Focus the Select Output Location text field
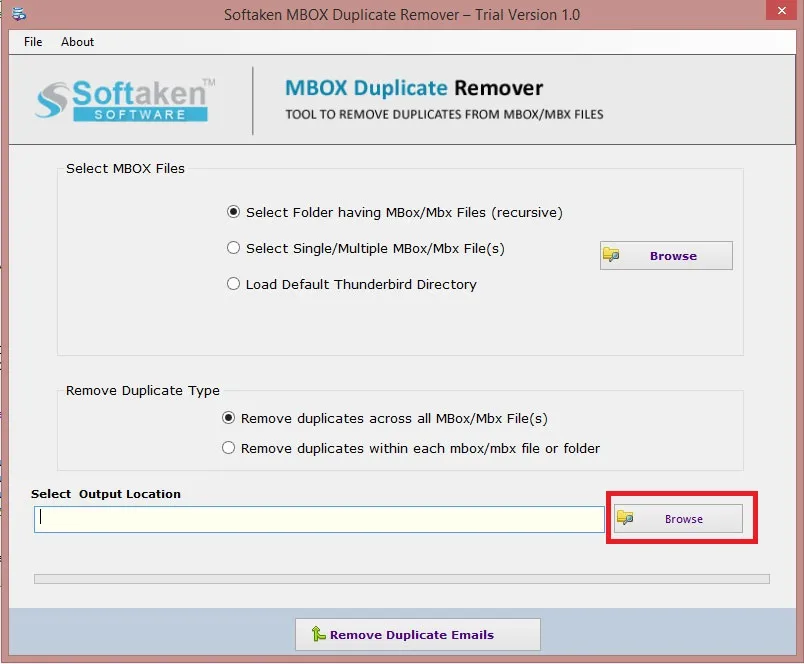Screen dimensions: 804x664 (319, 519)
